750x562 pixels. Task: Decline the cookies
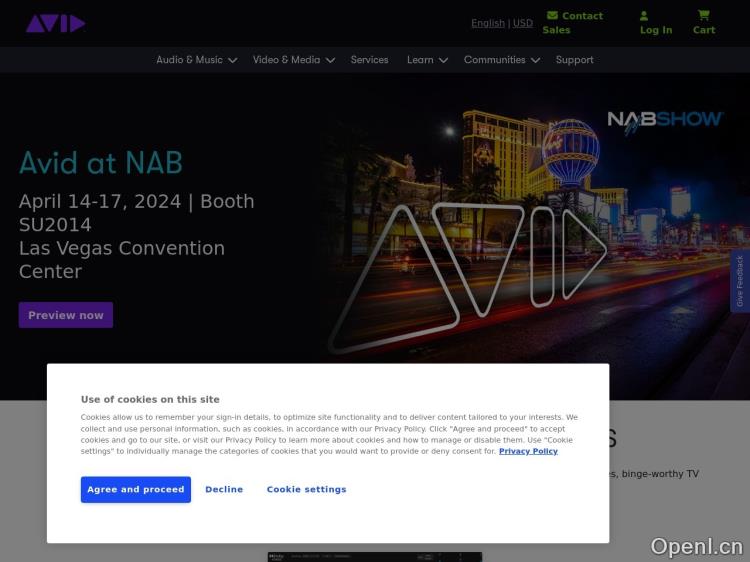[x=224, y=490]
